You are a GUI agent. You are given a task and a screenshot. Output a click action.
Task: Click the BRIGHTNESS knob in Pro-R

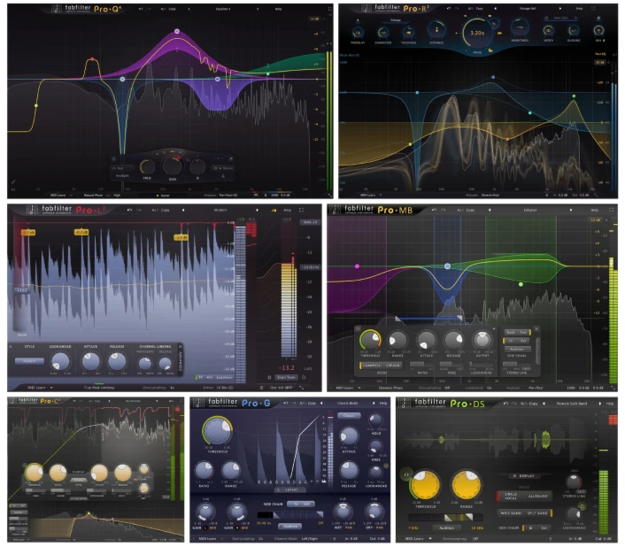tap(520, 28)
